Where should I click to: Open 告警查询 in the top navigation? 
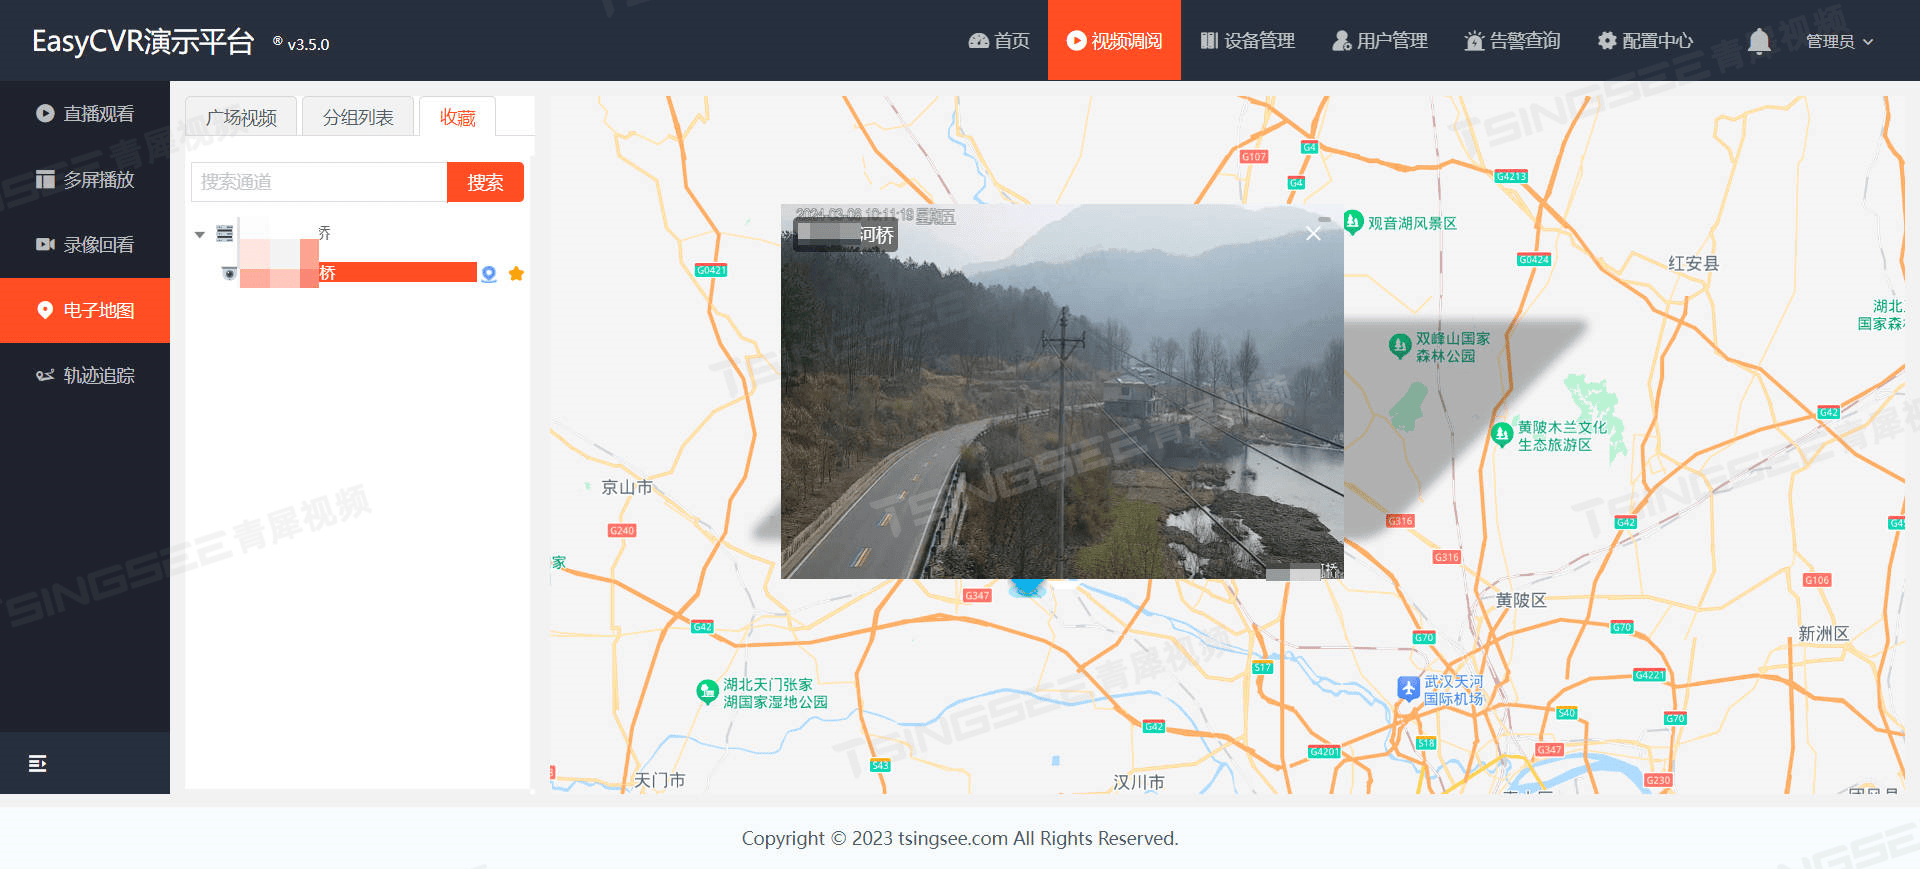(x=1512, y=41)
